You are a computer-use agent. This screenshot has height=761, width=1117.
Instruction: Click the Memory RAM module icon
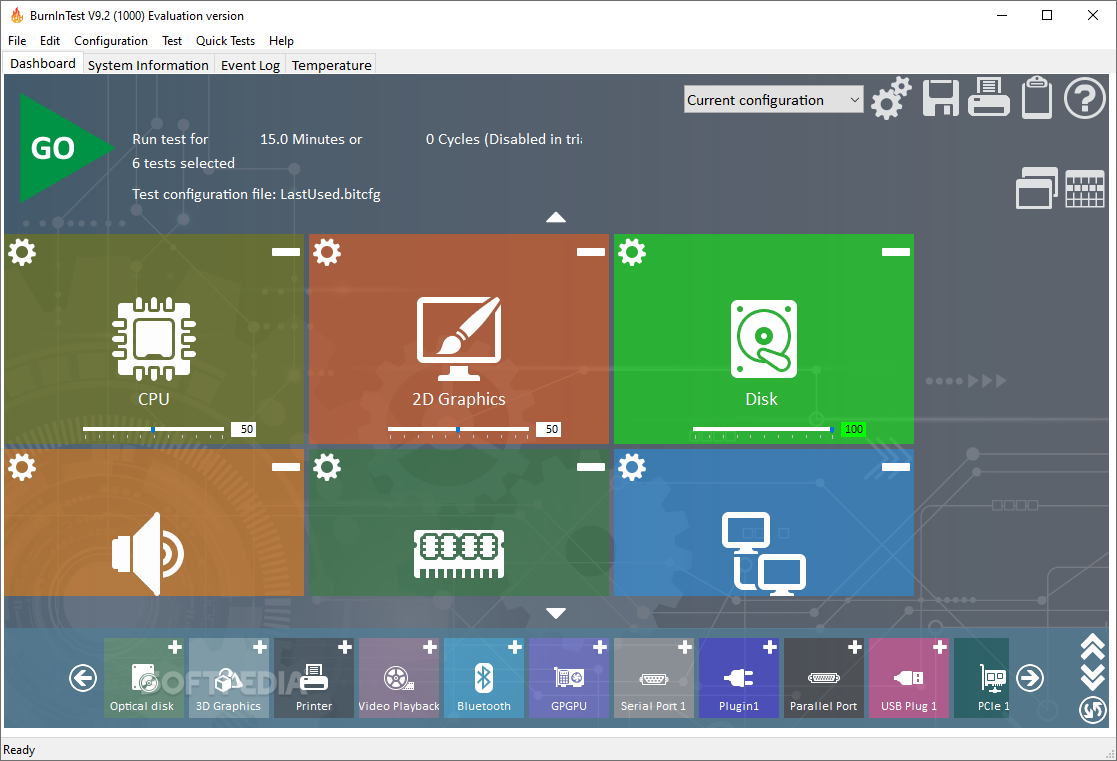click(x=459, y=554)
